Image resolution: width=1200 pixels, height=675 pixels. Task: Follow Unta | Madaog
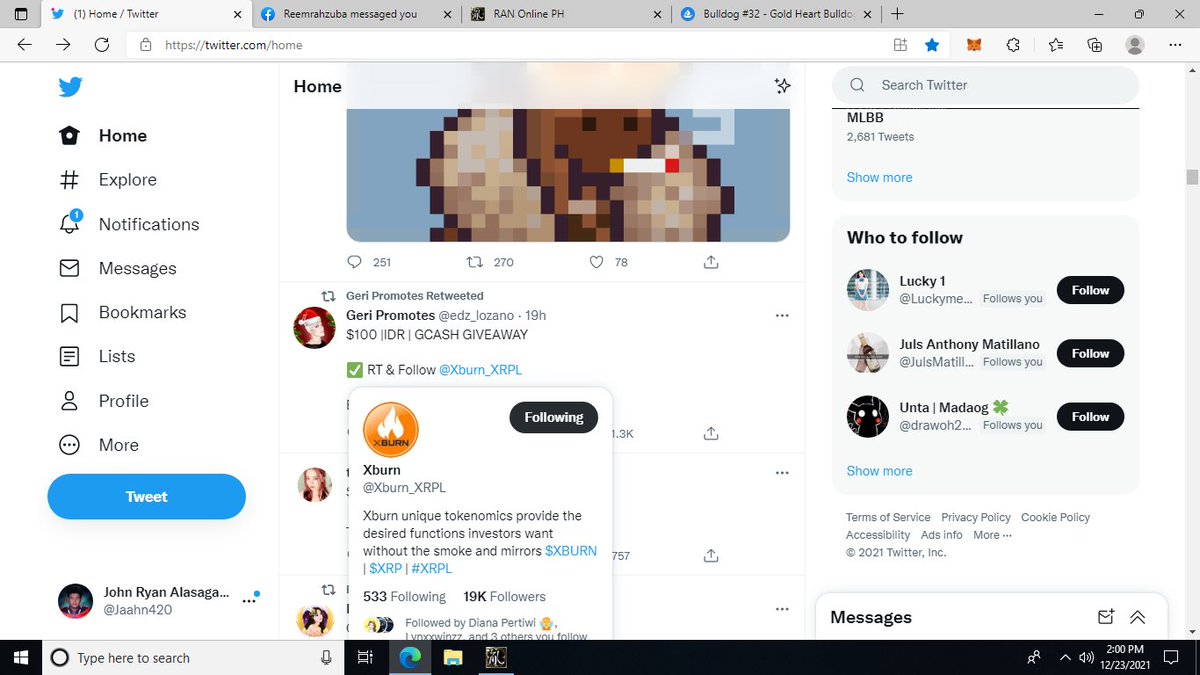(x=1090, y=416)
